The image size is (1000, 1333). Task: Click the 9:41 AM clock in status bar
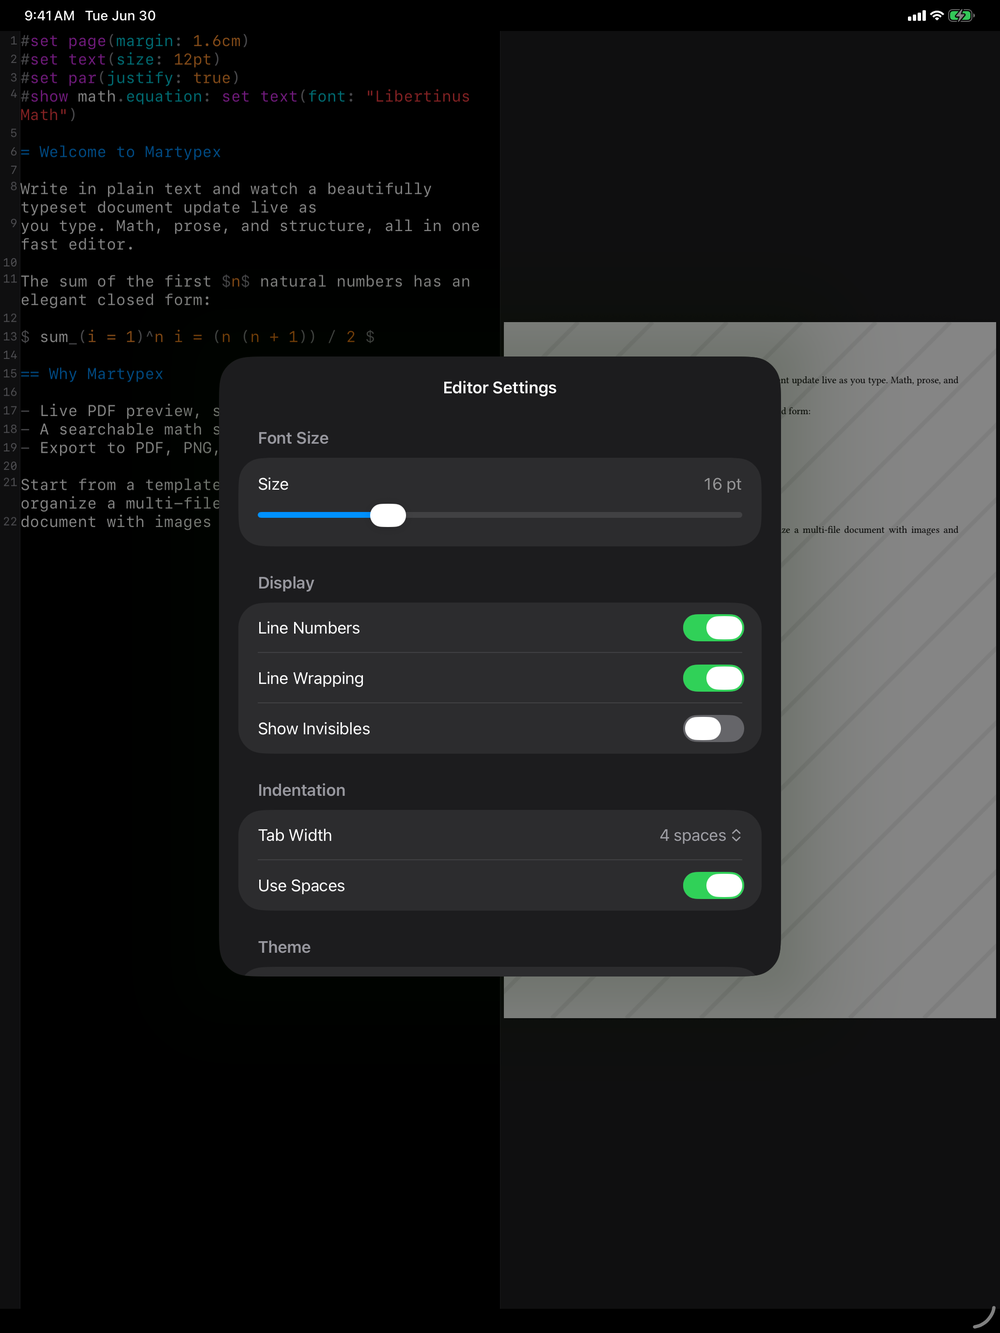click(x=50, y=16)
